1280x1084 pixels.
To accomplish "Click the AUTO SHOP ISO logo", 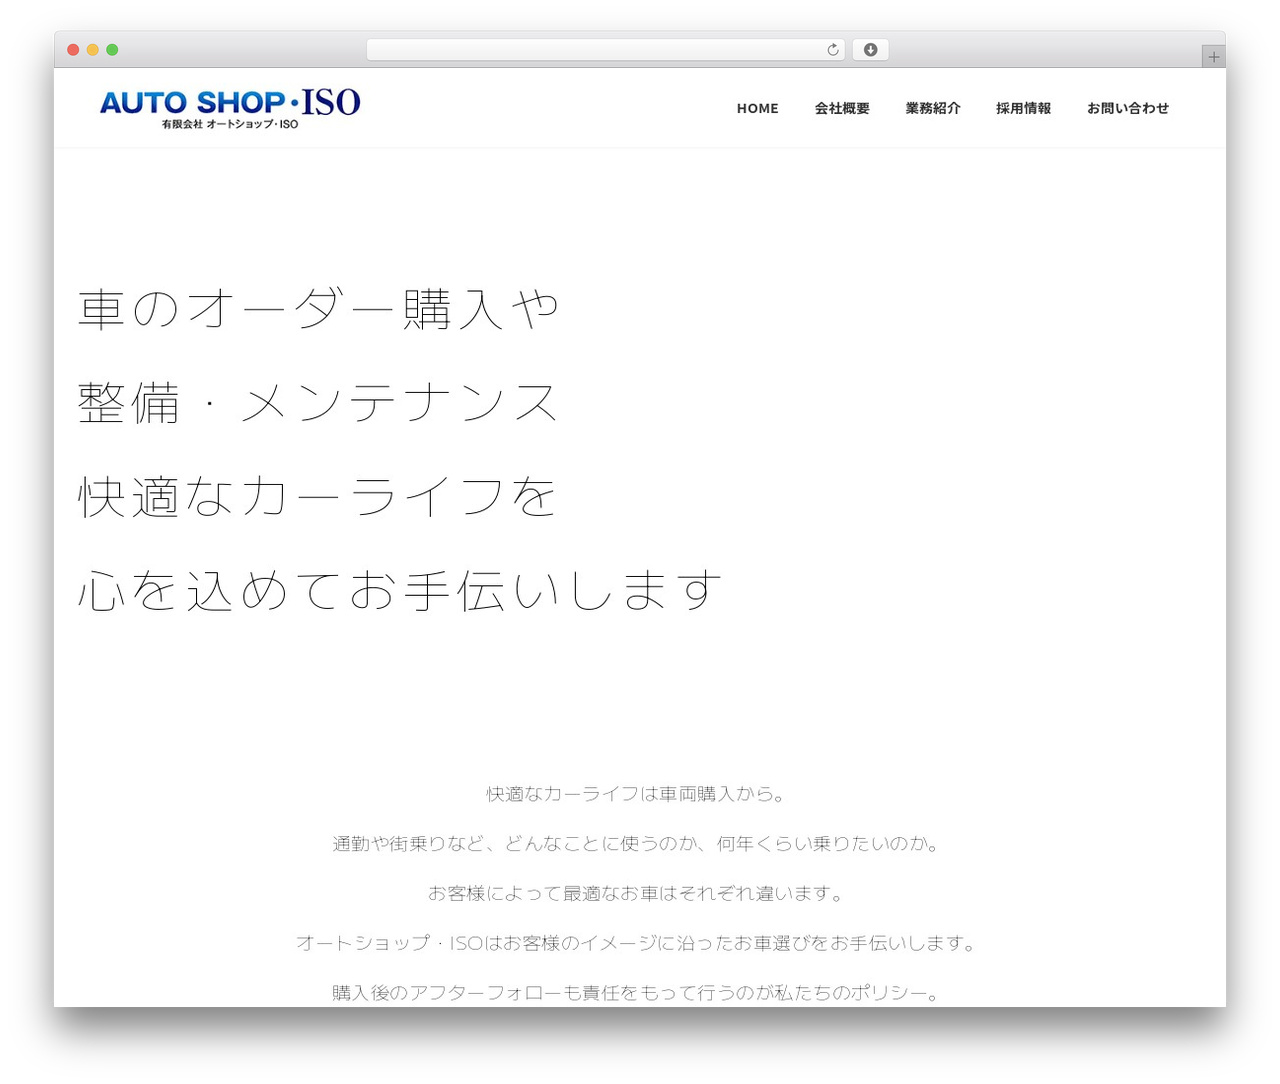I will 230,108.
